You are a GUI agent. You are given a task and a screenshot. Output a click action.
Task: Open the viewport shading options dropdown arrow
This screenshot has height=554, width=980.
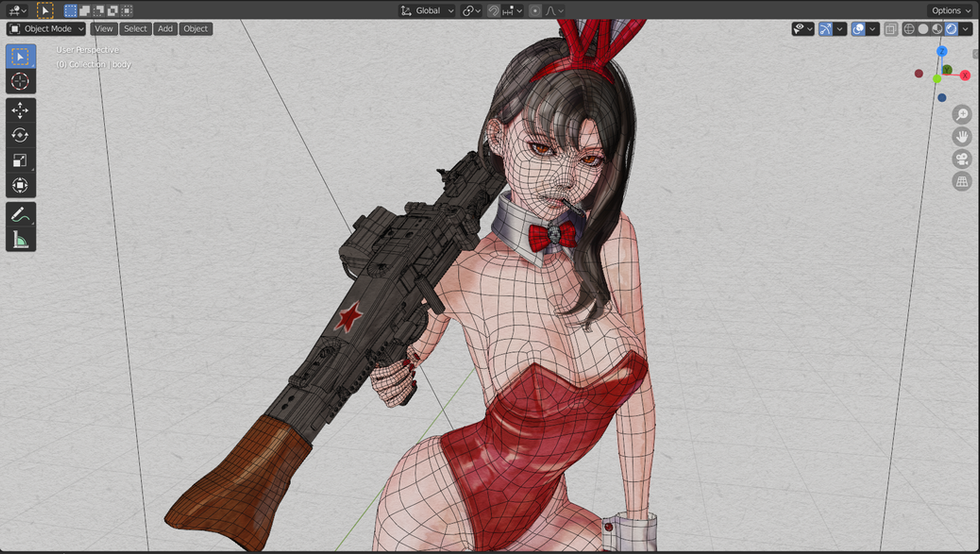(x=966, y=29)
